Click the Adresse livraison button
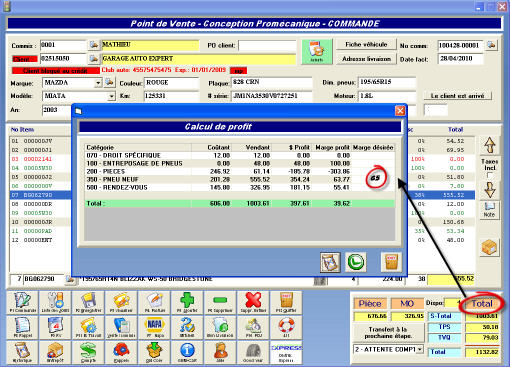This screenshot has height=367, width=510. 366,59
